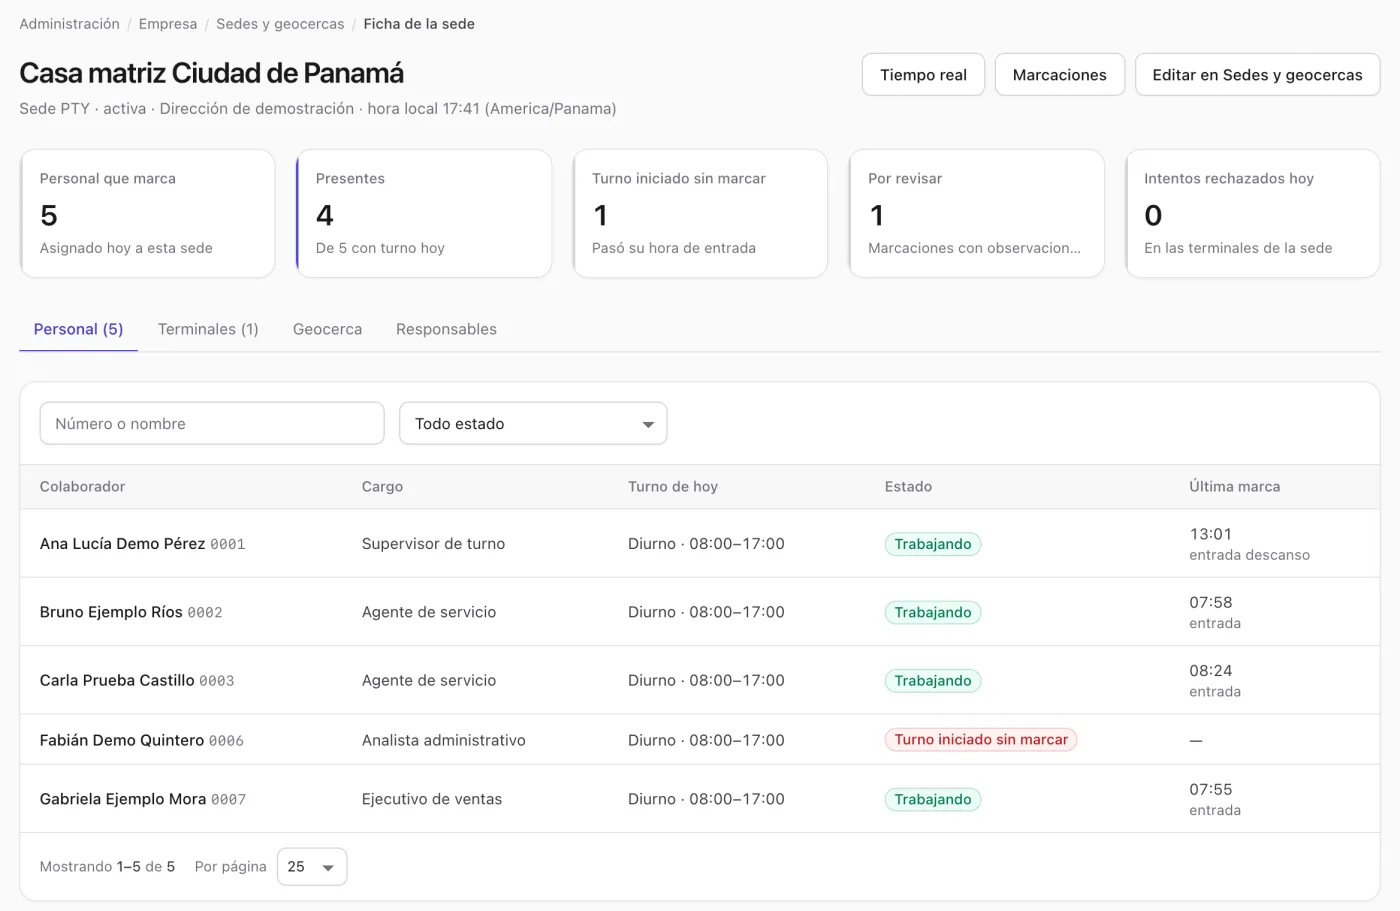This screenshot has width=1400, height=911.
Task: Click Trabajando badge in Ana Lucía's row
Action: click(932, 544)
